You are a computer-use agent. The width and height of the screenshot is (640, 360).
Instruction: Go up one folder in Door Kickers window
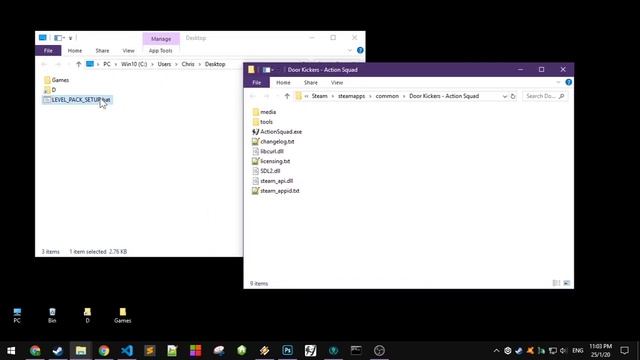click(287, 96)
